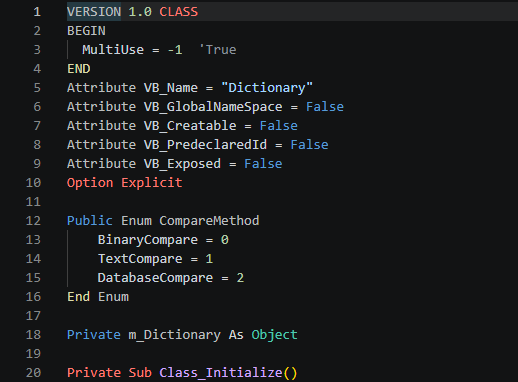
Task: Click VB_PredeclaredId attribute name
Action: 205,145
